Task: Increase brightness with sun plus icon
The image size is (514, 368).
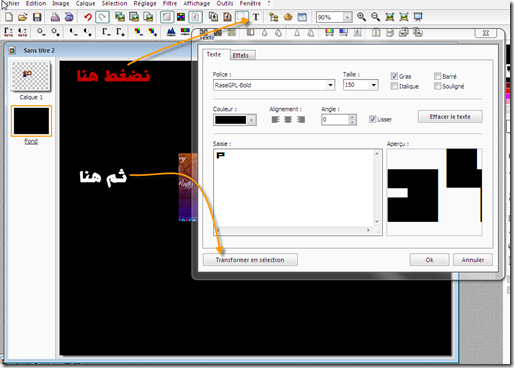Action: click(x=55, y=32)
